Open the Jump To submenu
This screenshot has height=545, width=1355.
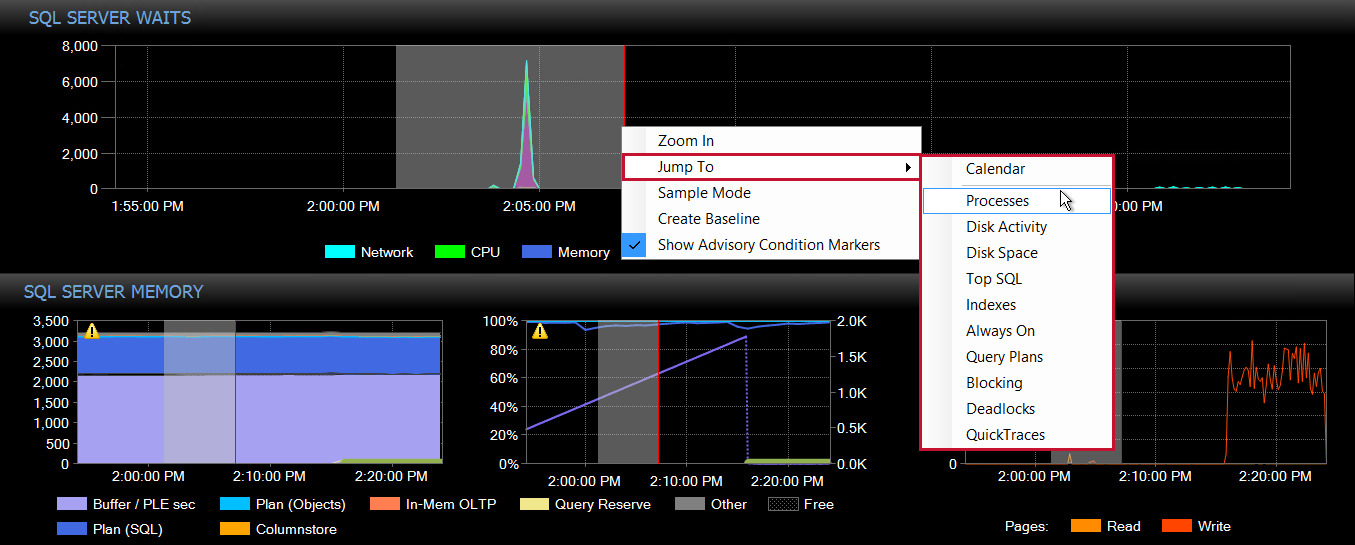pyautogui.click(x=770, y=167)
